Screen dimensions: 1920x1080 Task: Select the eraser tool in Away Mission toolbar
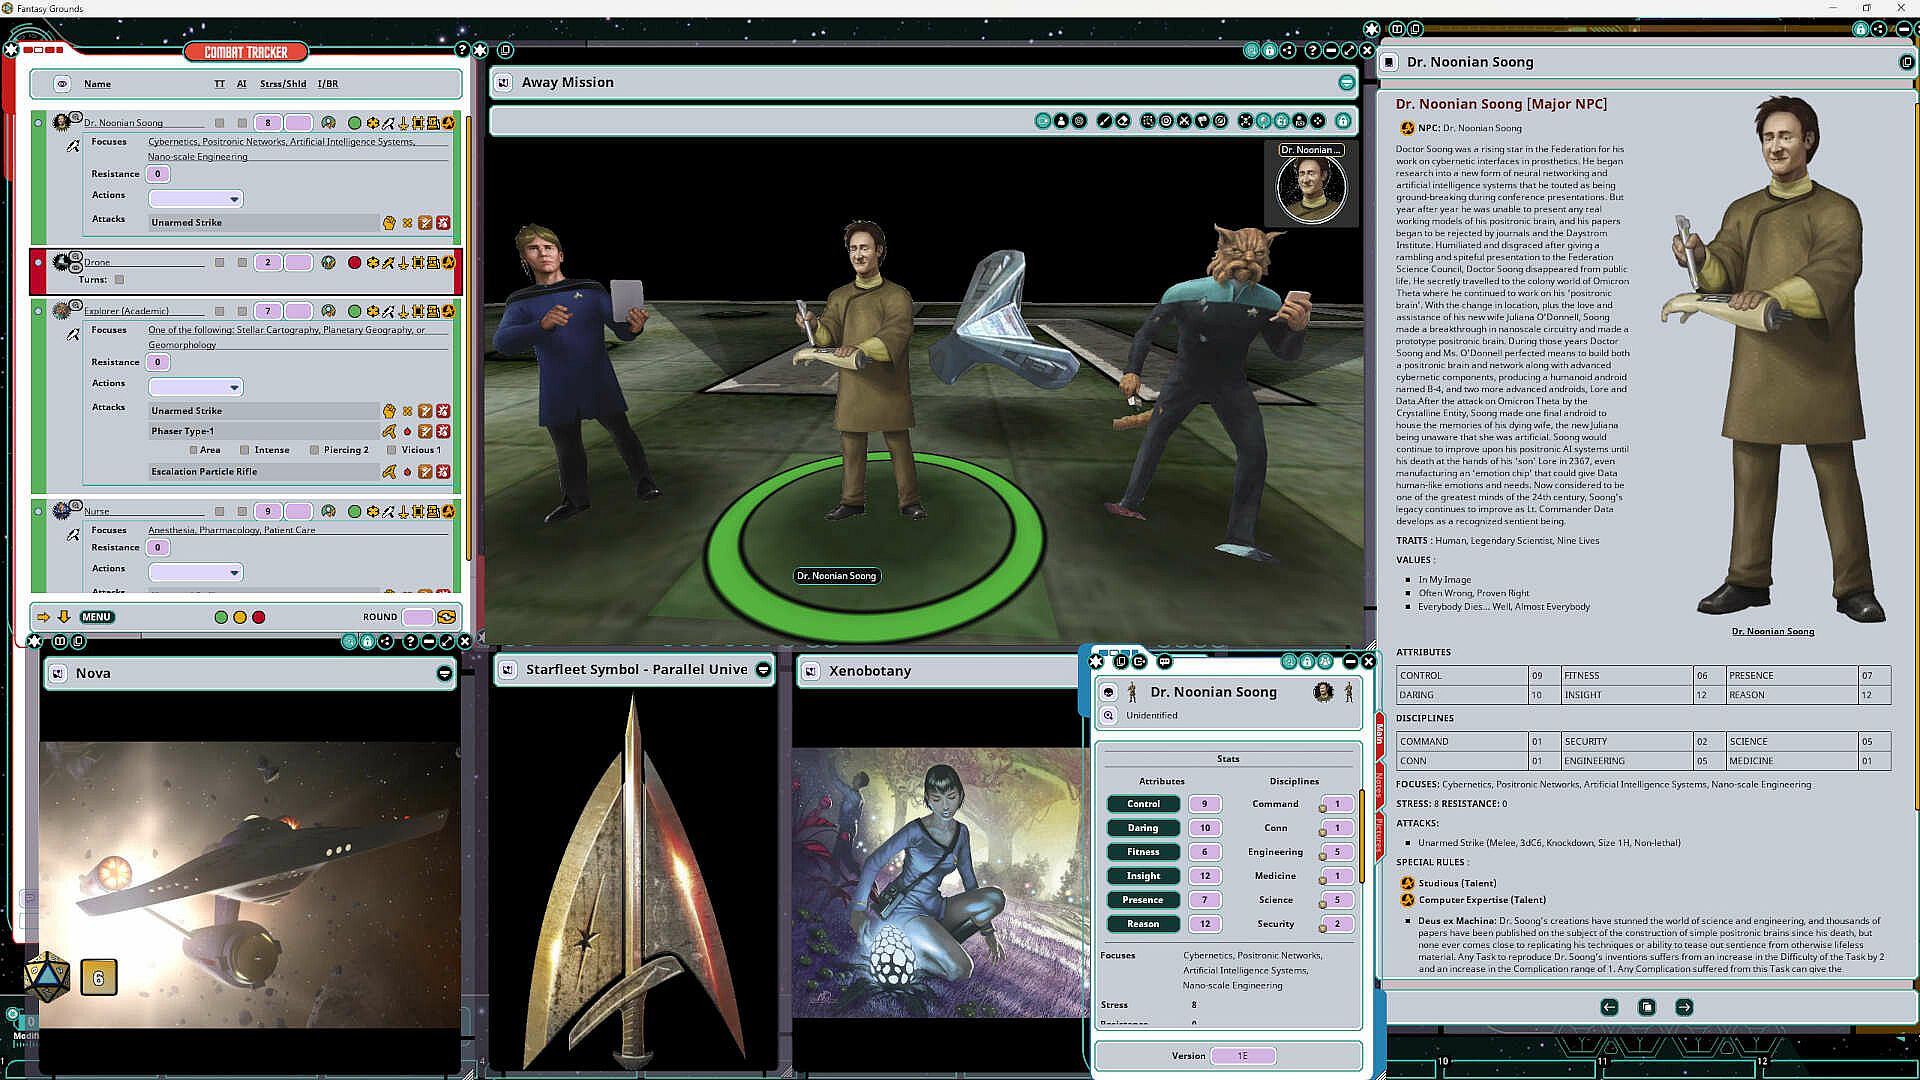(x=1123, y=121)
